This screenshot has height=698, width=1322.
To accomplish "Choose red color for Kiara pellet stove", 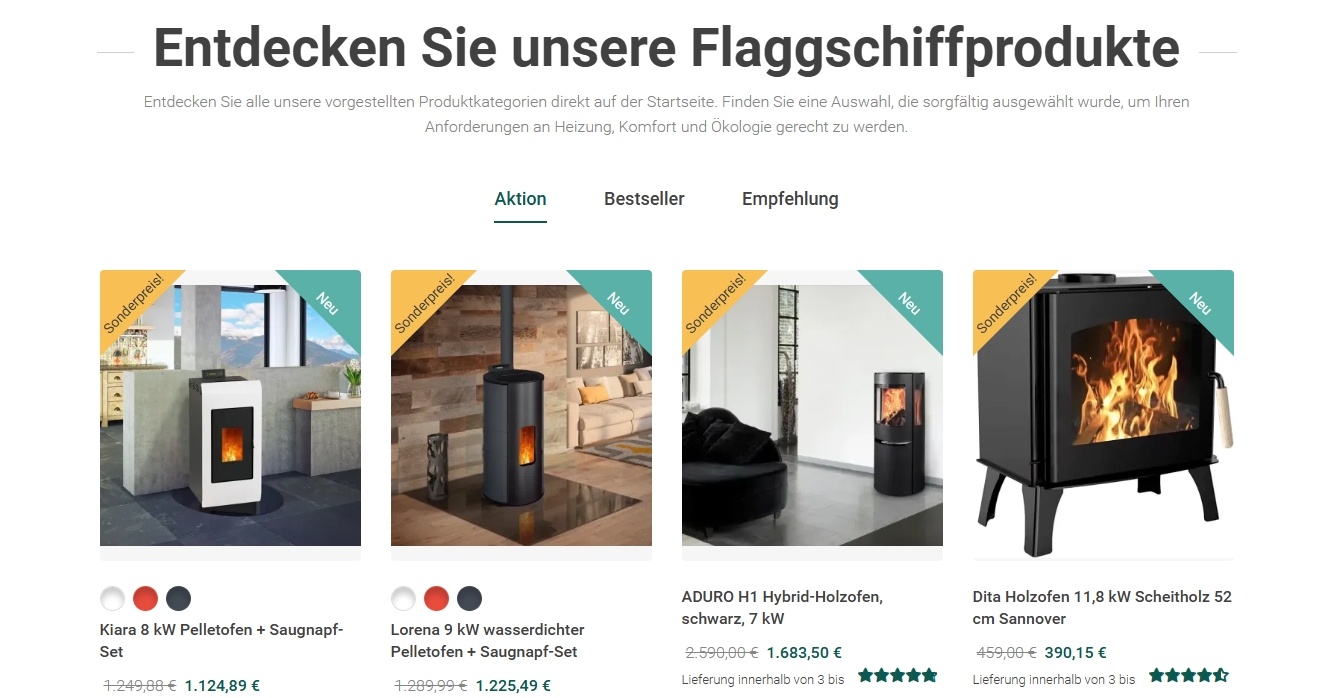I will (x=146, y=599).
